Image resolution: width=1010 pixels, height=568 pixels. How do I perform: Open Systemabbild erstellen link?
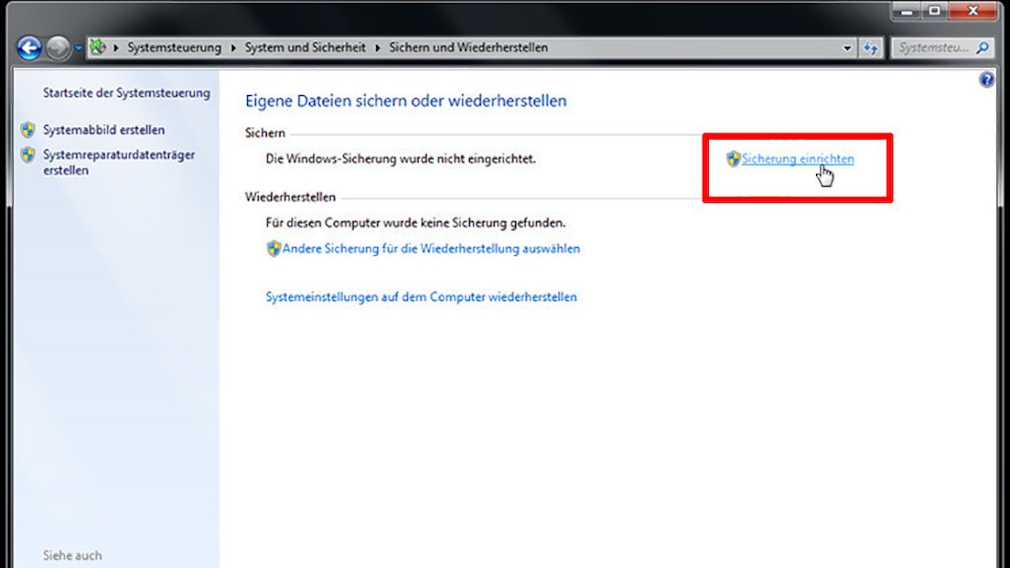coord(104,129)
